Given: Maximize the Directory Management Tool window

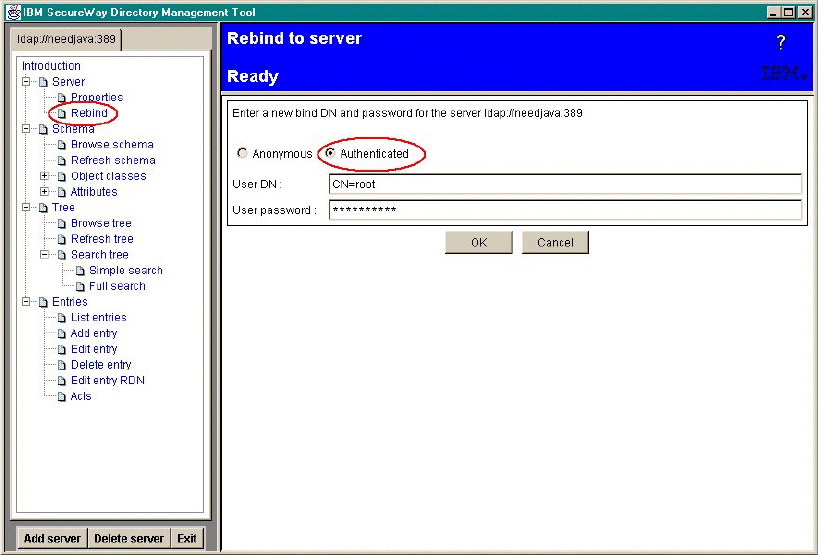Looking at the screenshot, I should pyautogui.click(x=788, y=12).
